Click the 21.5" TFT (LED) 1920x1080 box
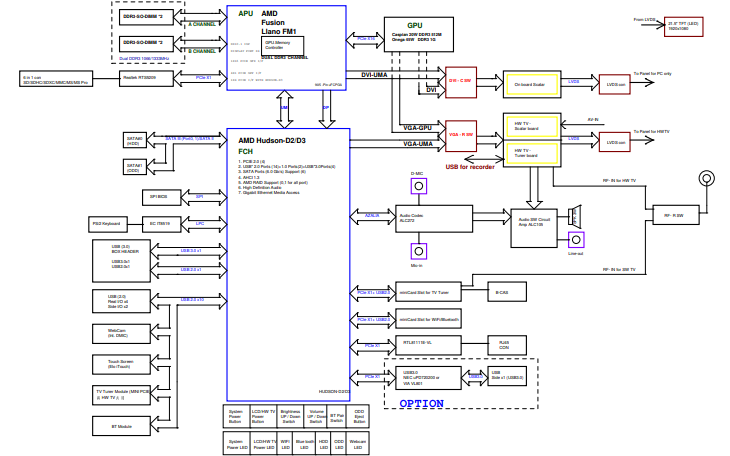Screen dimensions: 730x456 click(683, 27)
